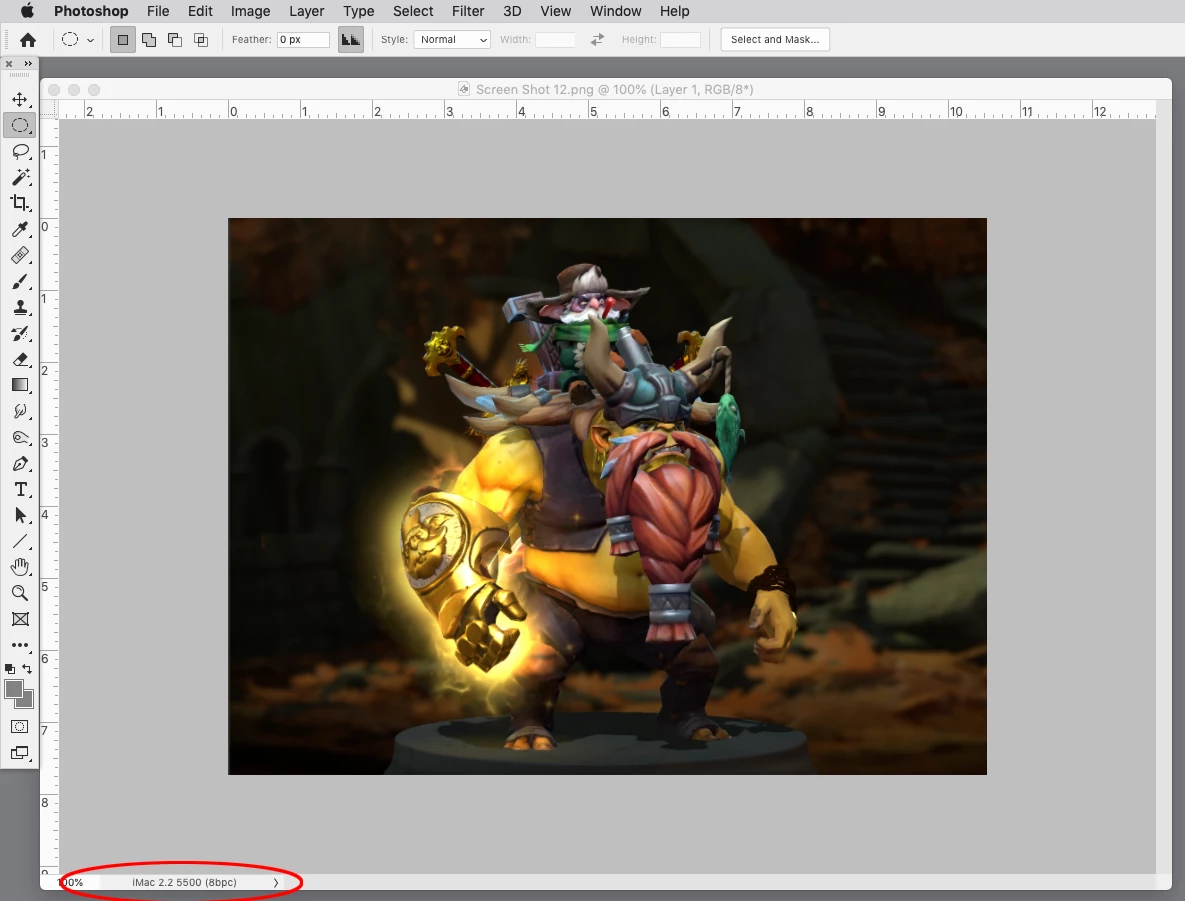Click the background color swatch

tap(29, 703)
